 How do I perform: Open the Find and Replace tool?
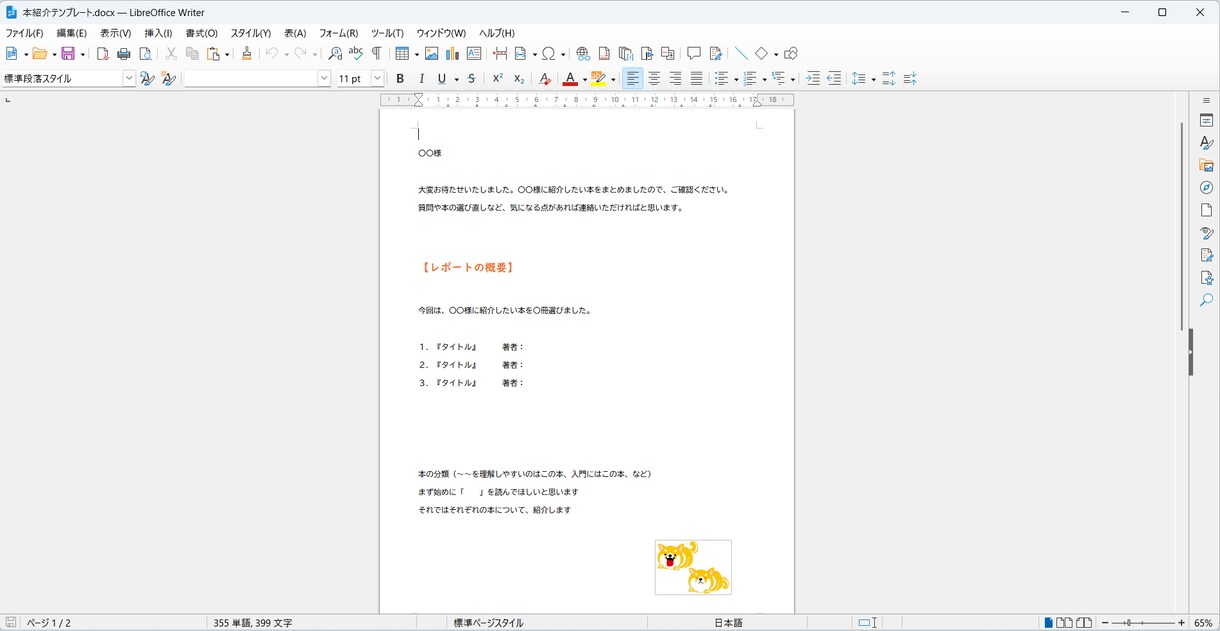pos(335,54)
